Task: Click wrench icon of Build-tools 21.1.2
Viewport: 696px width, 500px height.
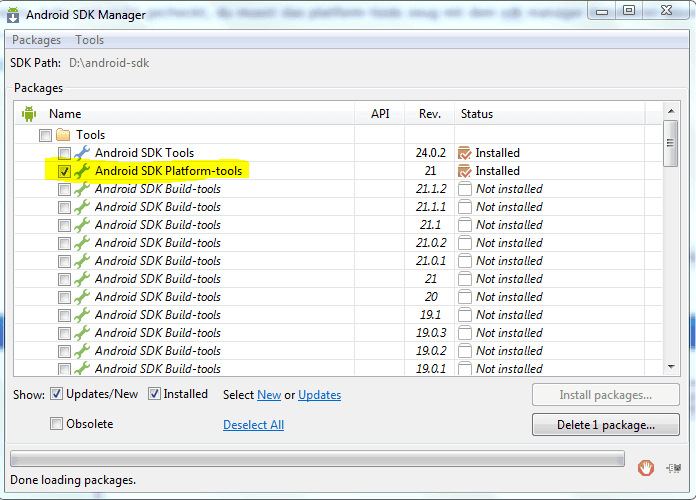Action: click(82, 189)
